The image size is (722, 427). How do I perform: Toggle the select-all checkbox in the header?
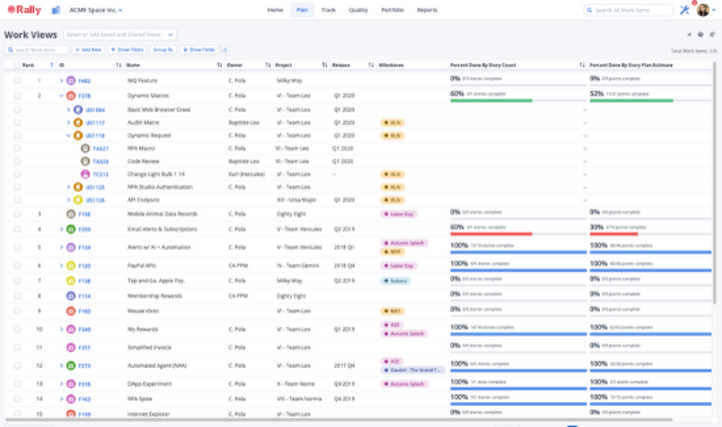pyautogui.click(x=15, y=64)
